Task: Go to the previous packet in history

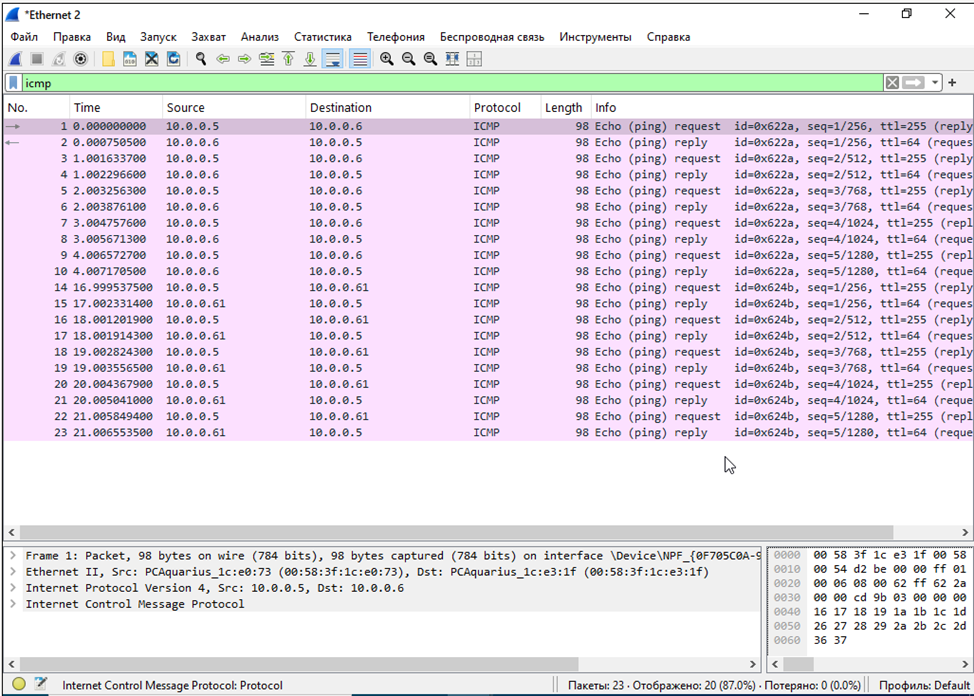Action: coord(222,59)
